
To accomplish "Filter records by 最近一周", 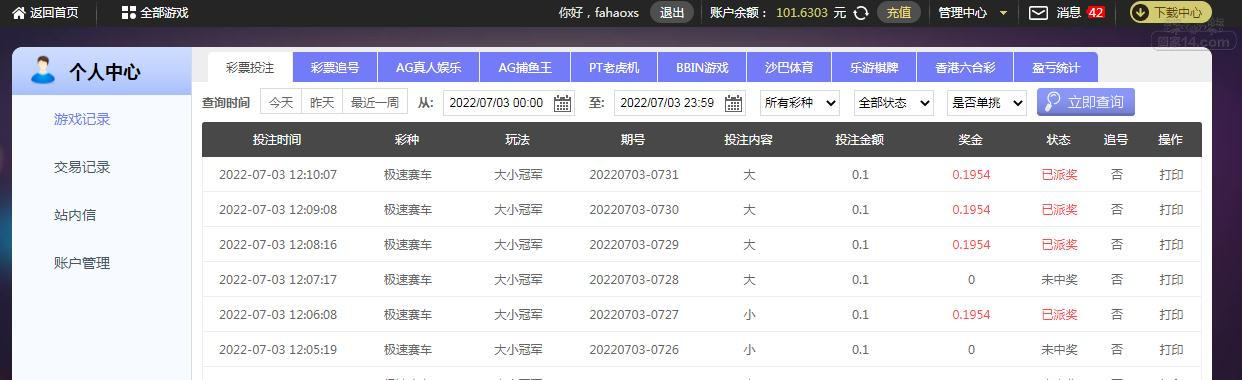I will point(375,102).
